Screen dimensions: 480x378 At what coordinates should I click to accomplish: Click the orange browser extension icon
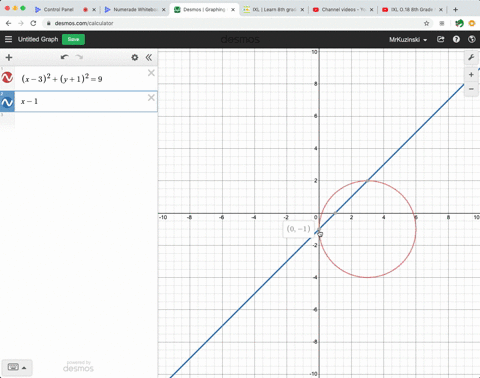click(472, 23)
